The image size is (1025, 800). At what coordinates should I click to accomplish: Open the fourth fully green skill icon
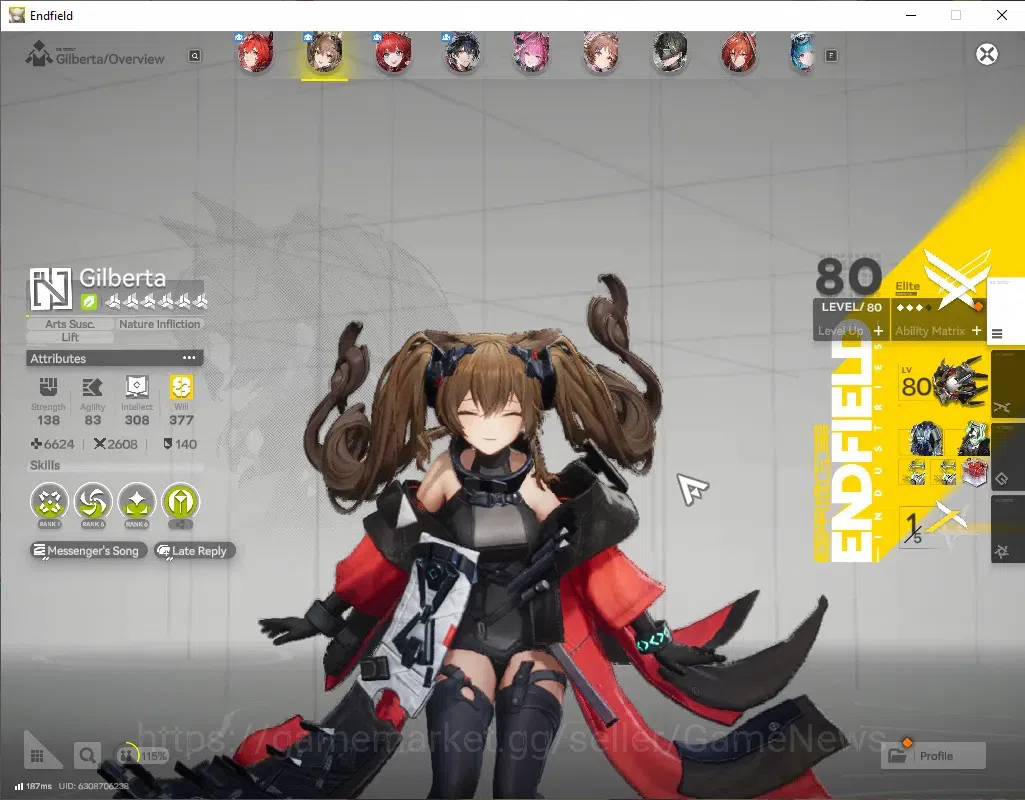click(181, 503)
